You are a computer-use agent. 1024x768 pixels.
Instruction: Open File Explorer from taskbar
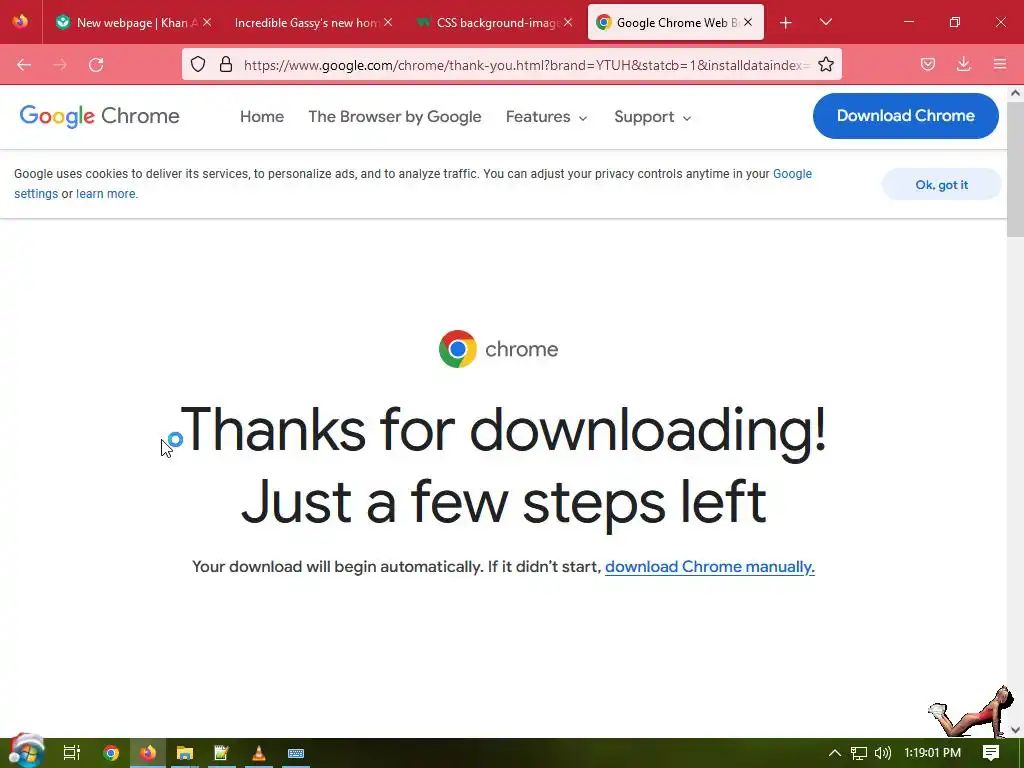[x=185, y=753]
